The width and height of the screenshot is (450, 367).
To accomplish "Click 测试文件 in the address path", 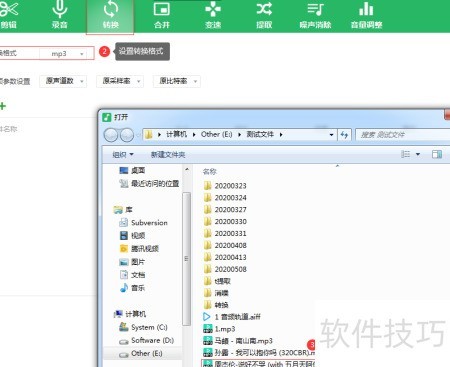I will 260,134.
